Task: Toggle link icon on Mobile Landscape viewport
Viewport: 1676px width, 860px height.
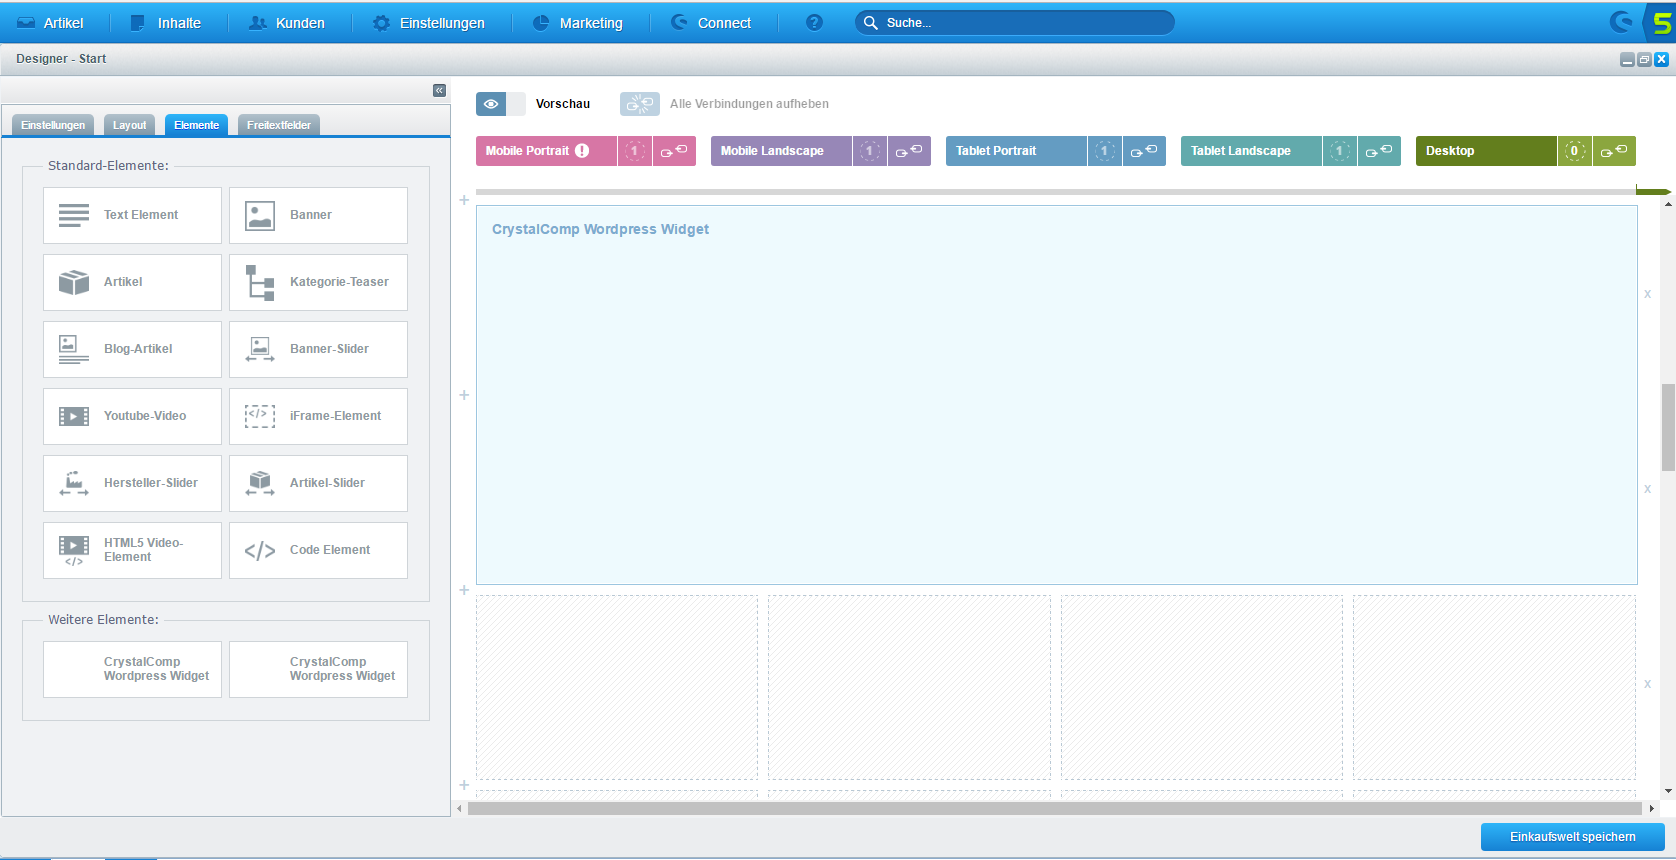Action: (909, 151)
